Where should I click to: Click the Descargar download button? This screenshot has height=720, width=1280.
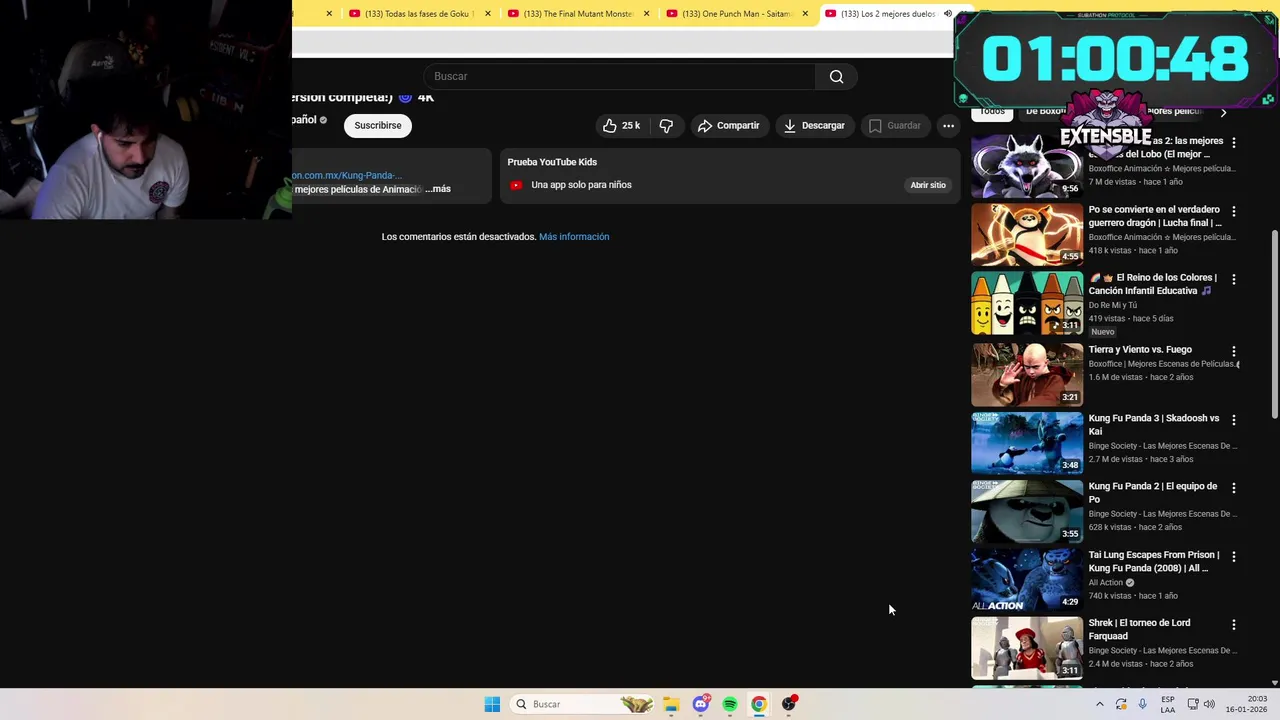(814, 125)
